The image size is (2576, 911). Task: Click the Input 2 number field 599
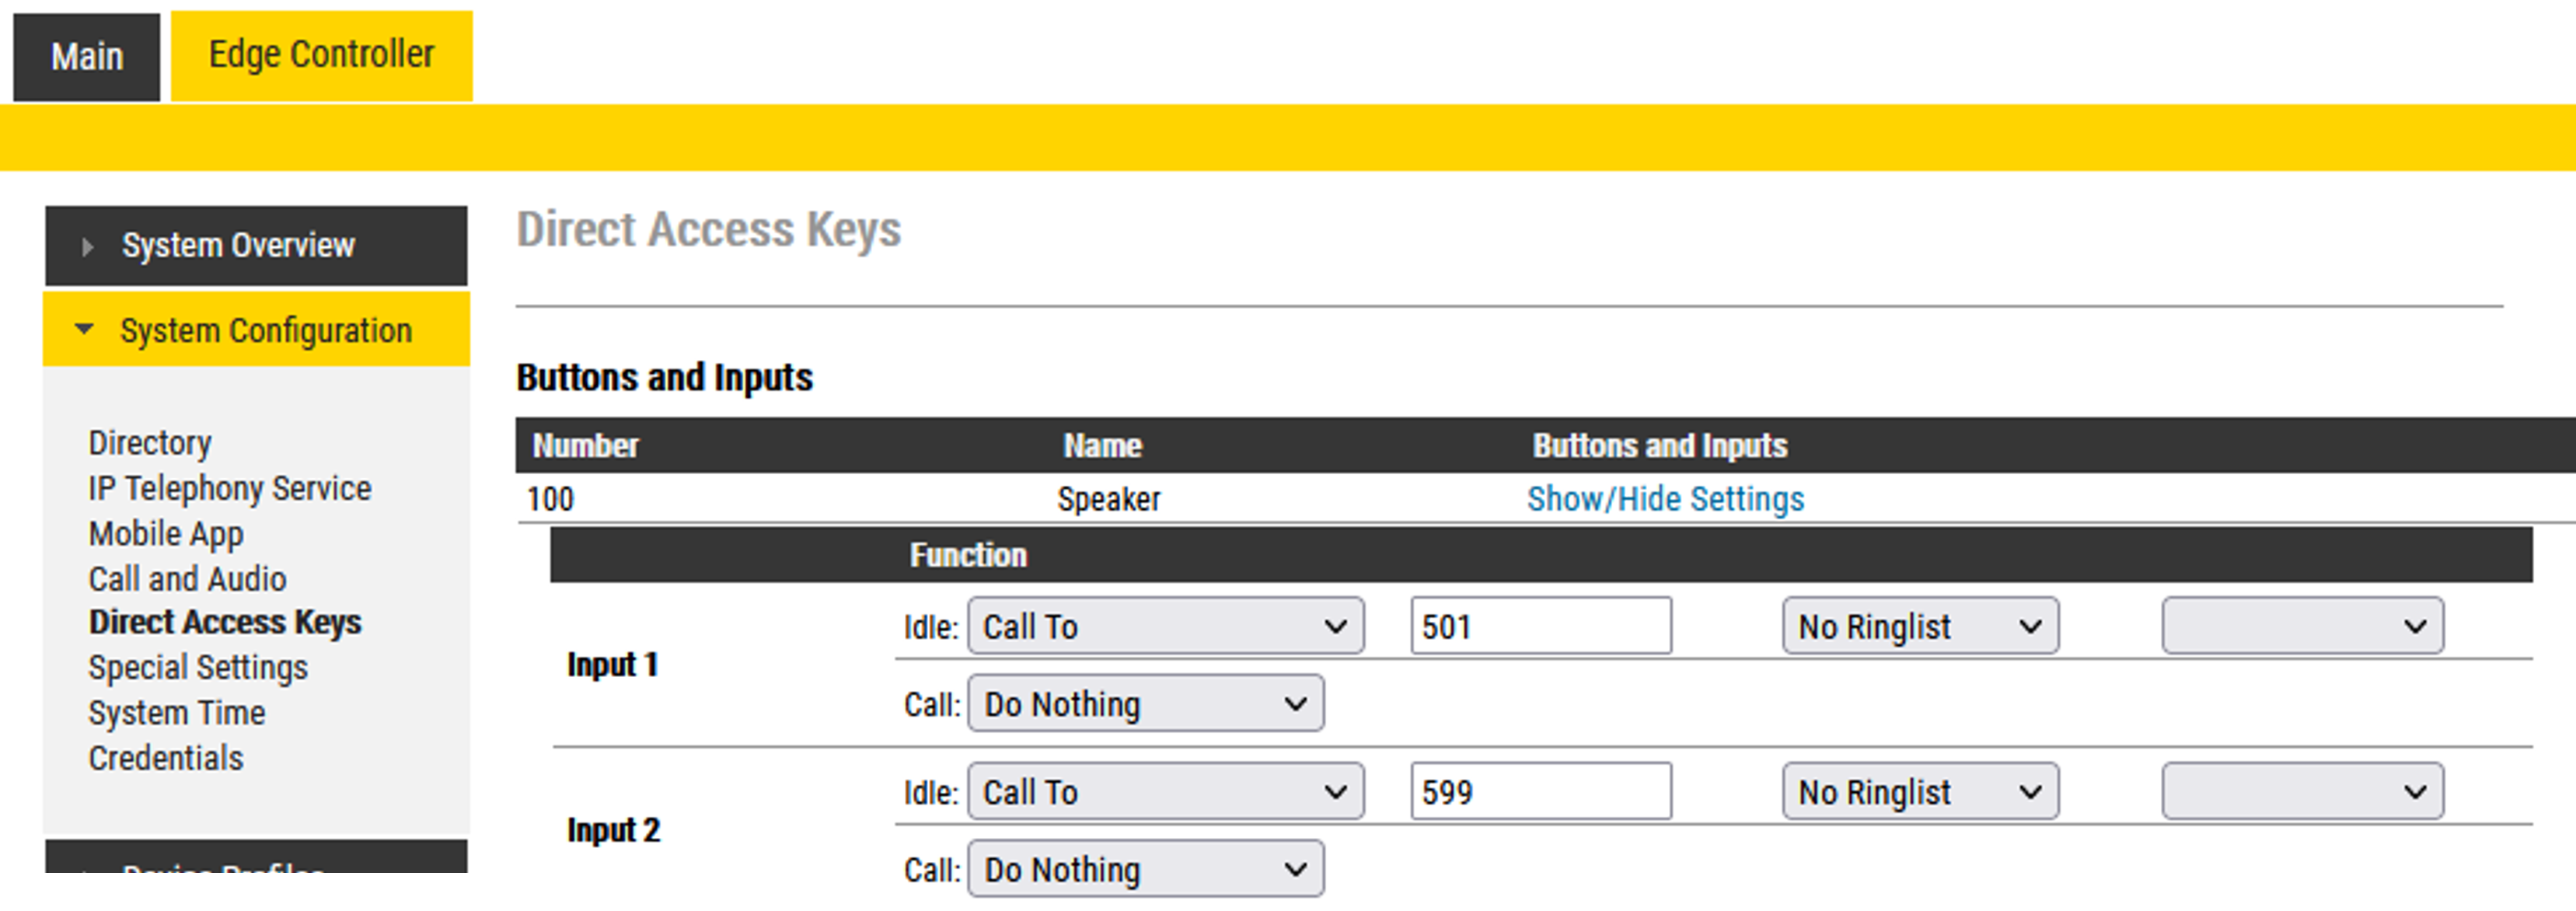[x=1540, y=793]
